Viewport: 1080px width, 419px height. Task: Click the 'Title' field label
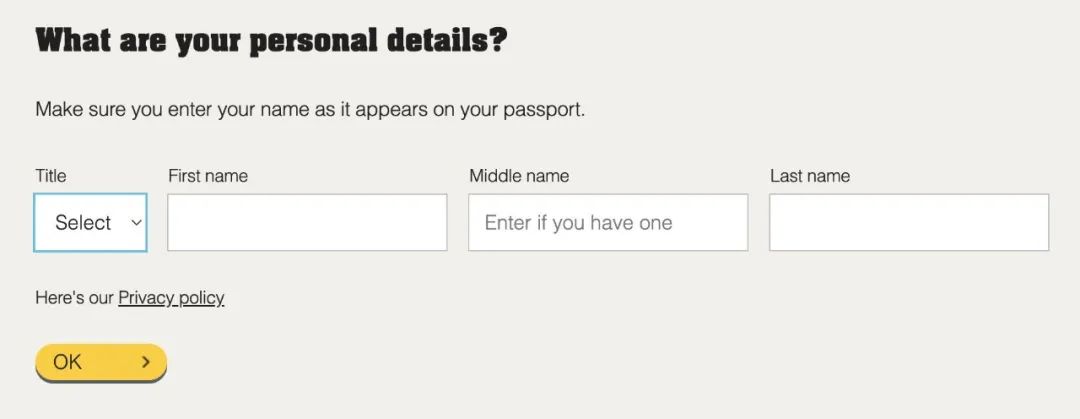pyautogui.click(x=51, y=176)
